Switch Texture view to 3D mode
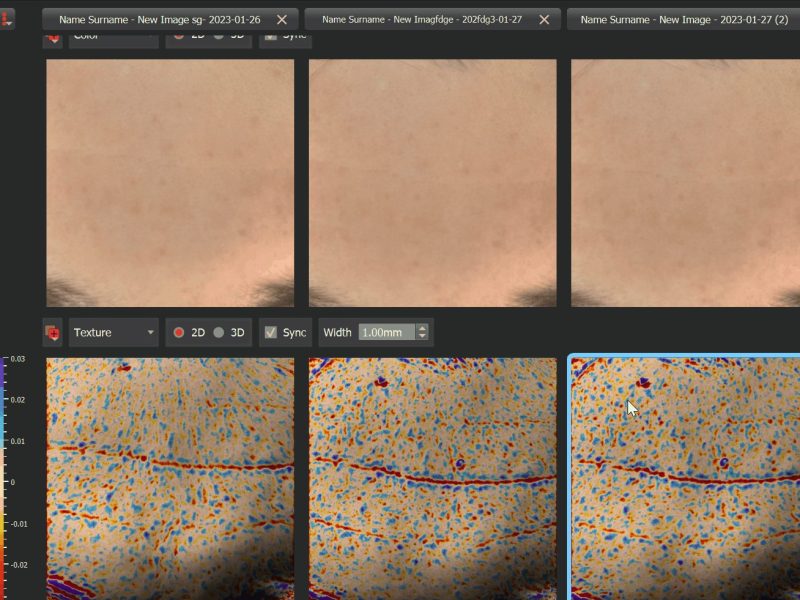This screenshot has width=800, height=600. point(219,333)
